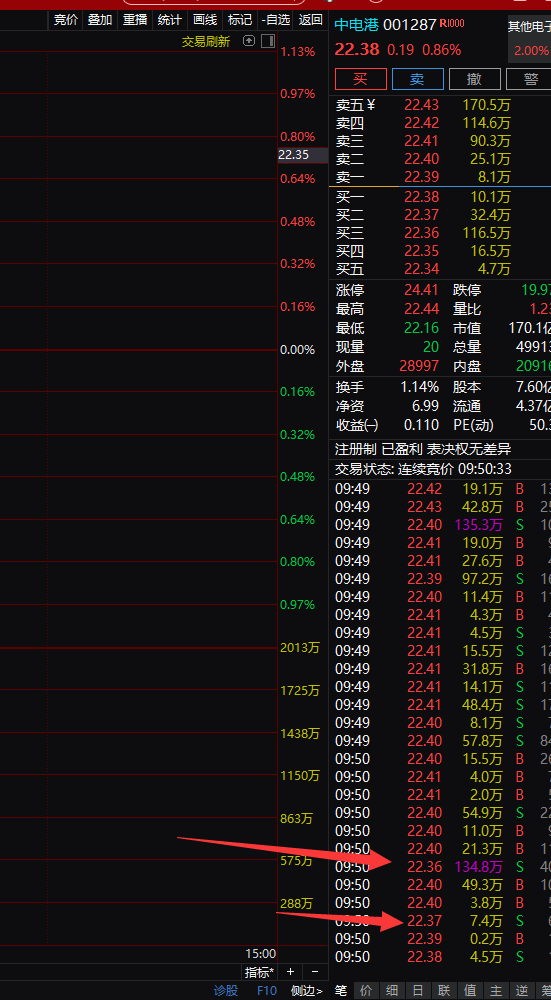Open 诊股 stock diagnosis link

click(226, 990)
